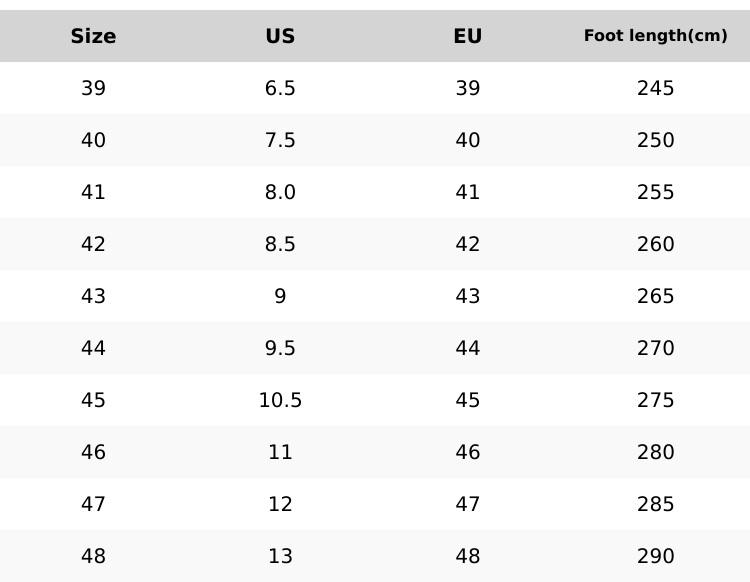Click US size 10.5 cell

280,400
